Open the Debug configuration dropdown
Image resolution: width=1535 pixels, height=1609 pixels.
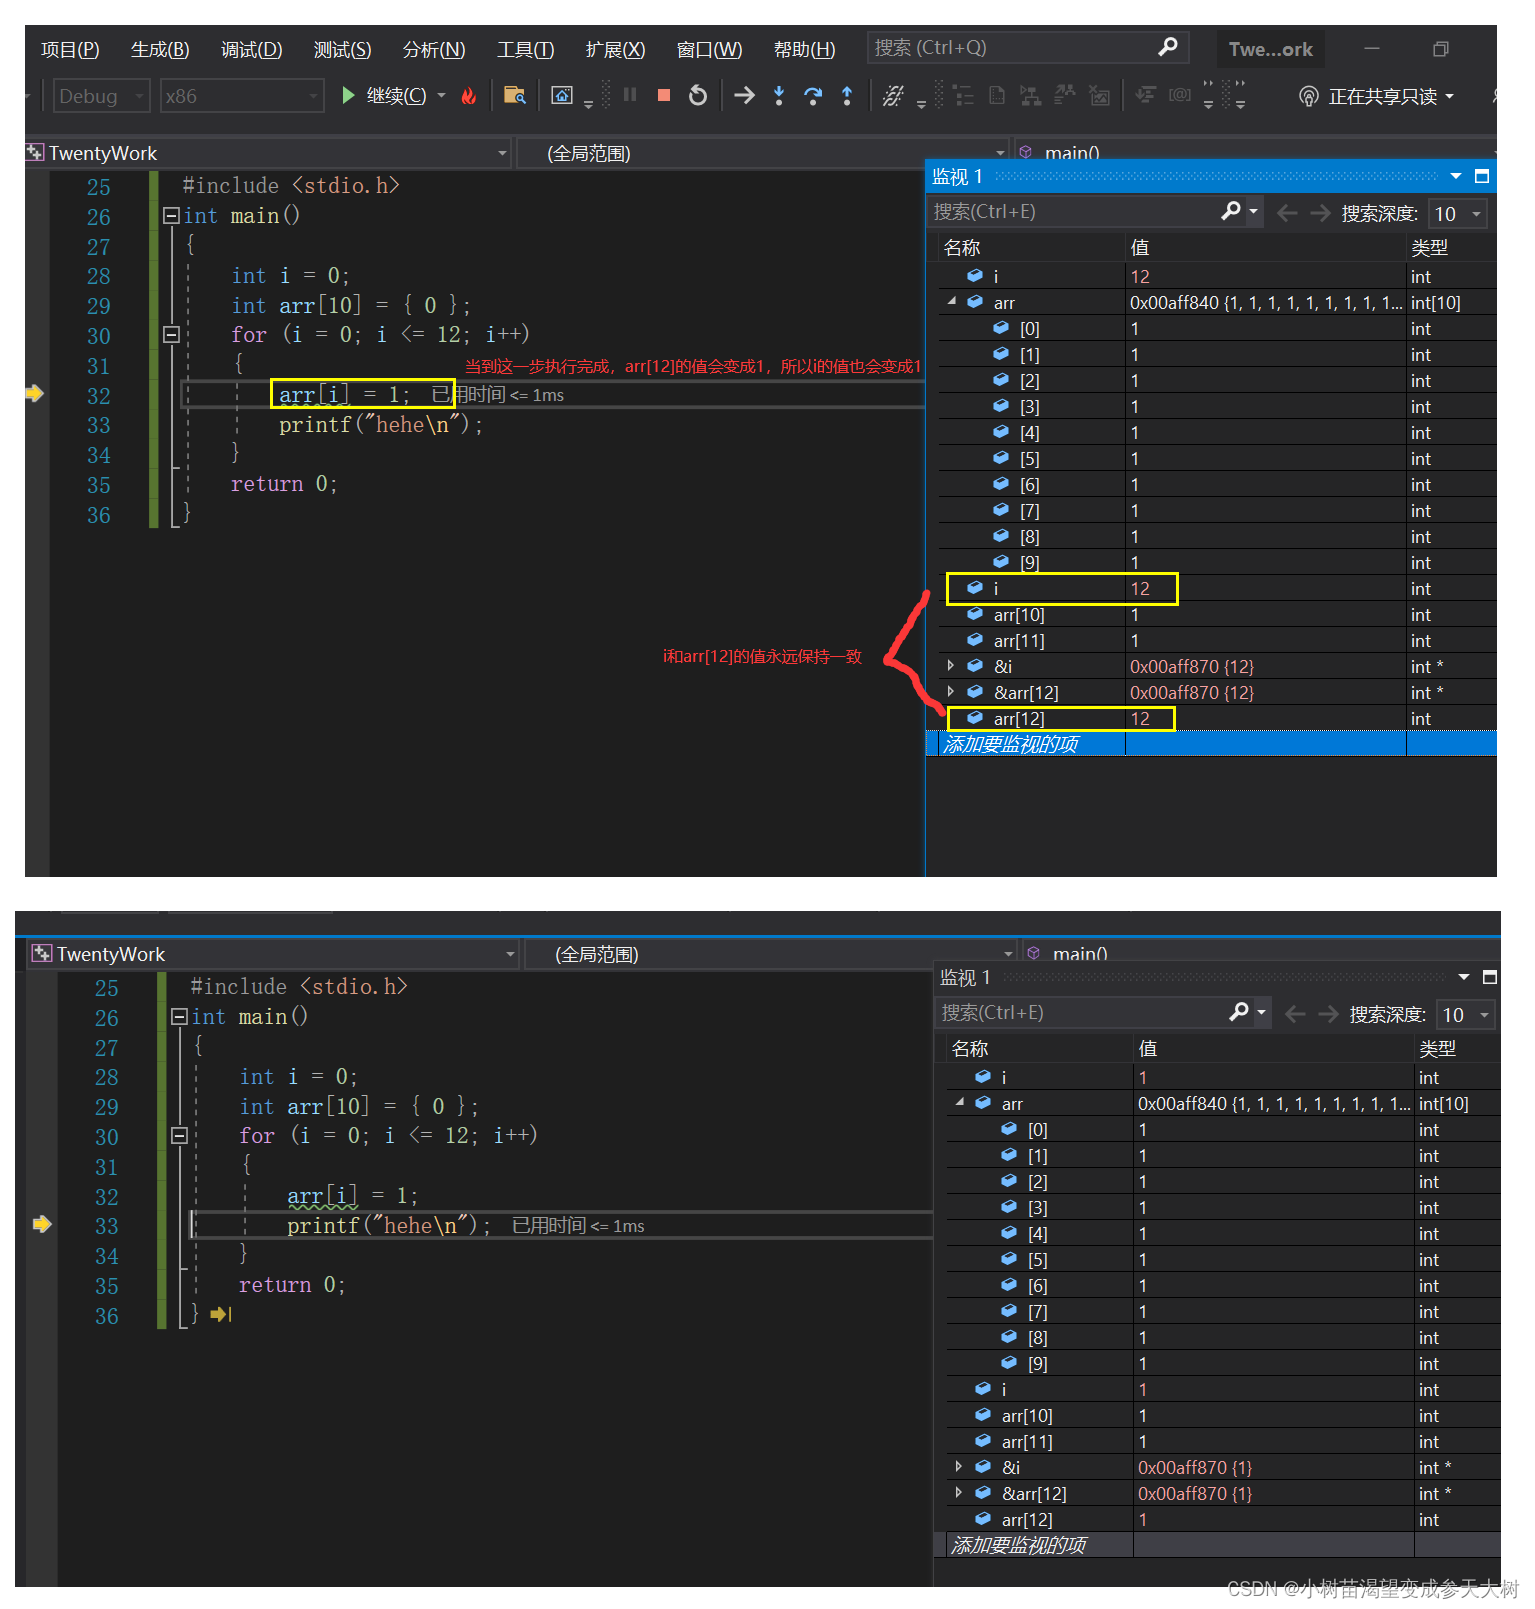[101, 96]
